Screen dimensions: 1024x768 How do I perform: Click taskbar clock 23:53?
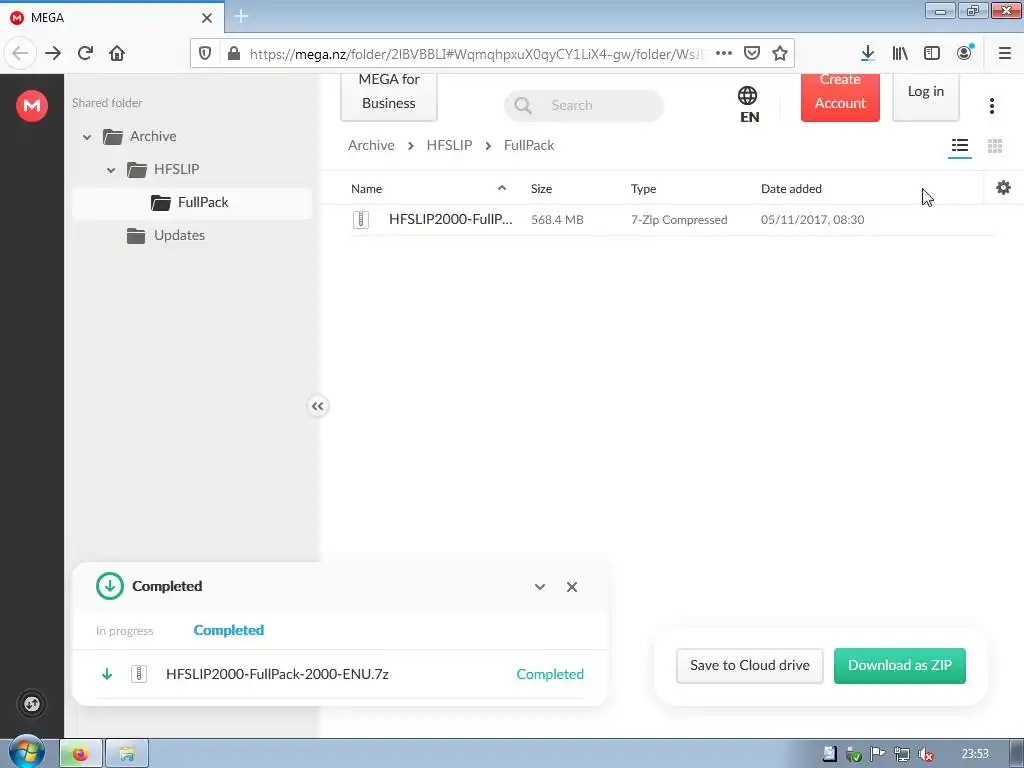975,754
